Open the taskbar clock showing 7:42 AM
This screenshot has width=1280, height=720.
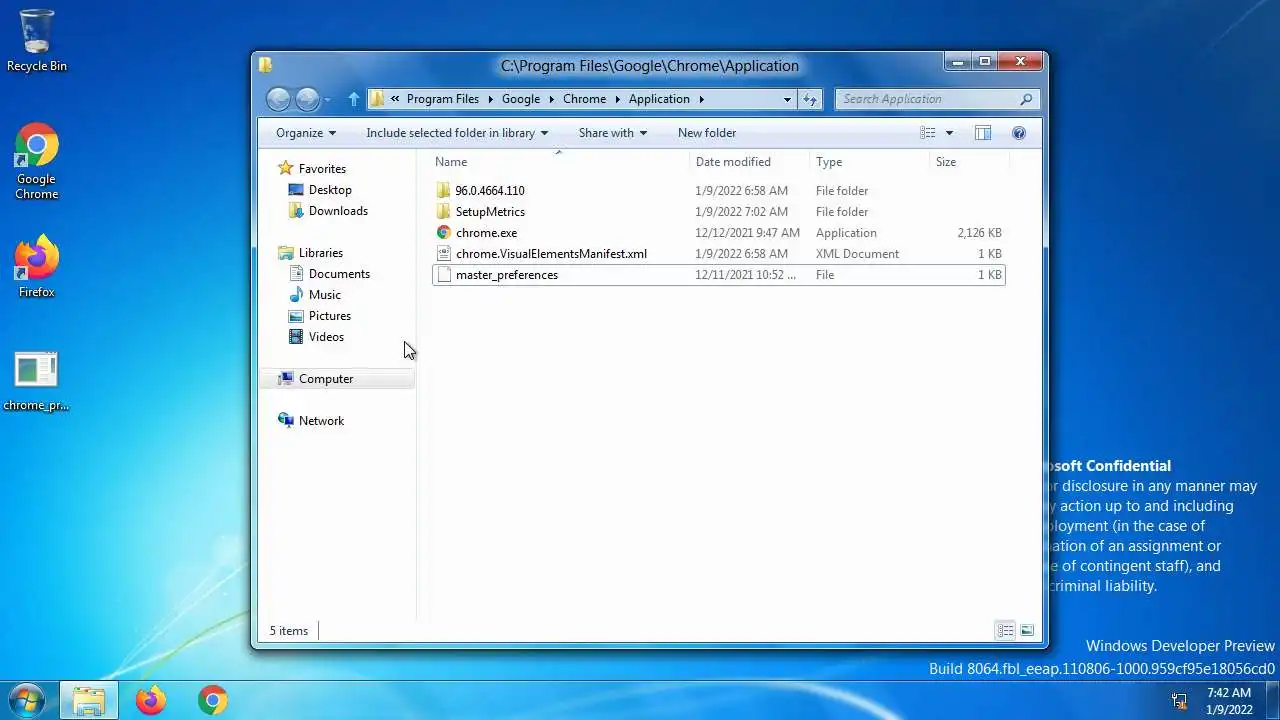click(x=1229, y=701)
